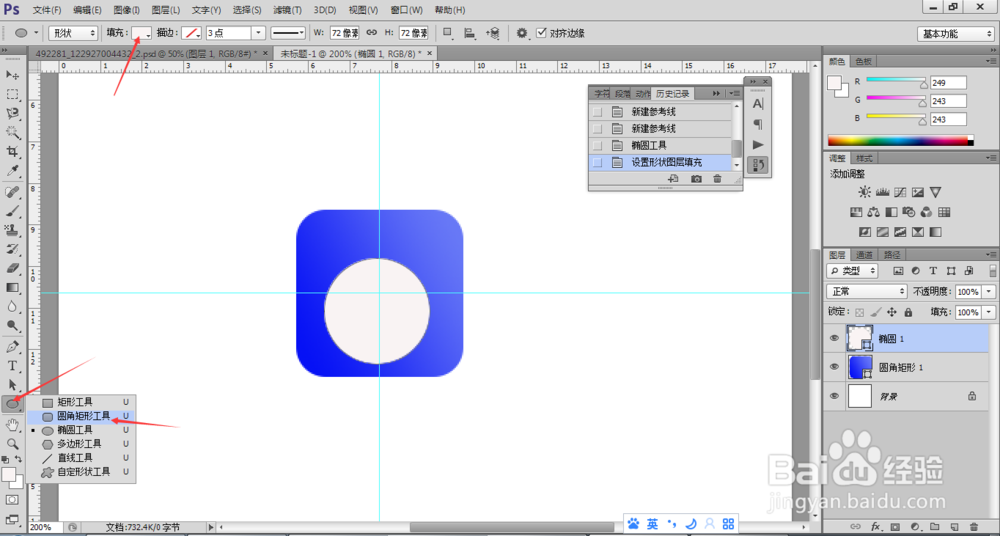The height and width of the screenshot is (536, 1000).
Task: Create a Vibrance adjustment layer
Action: (x=936, y=192)
